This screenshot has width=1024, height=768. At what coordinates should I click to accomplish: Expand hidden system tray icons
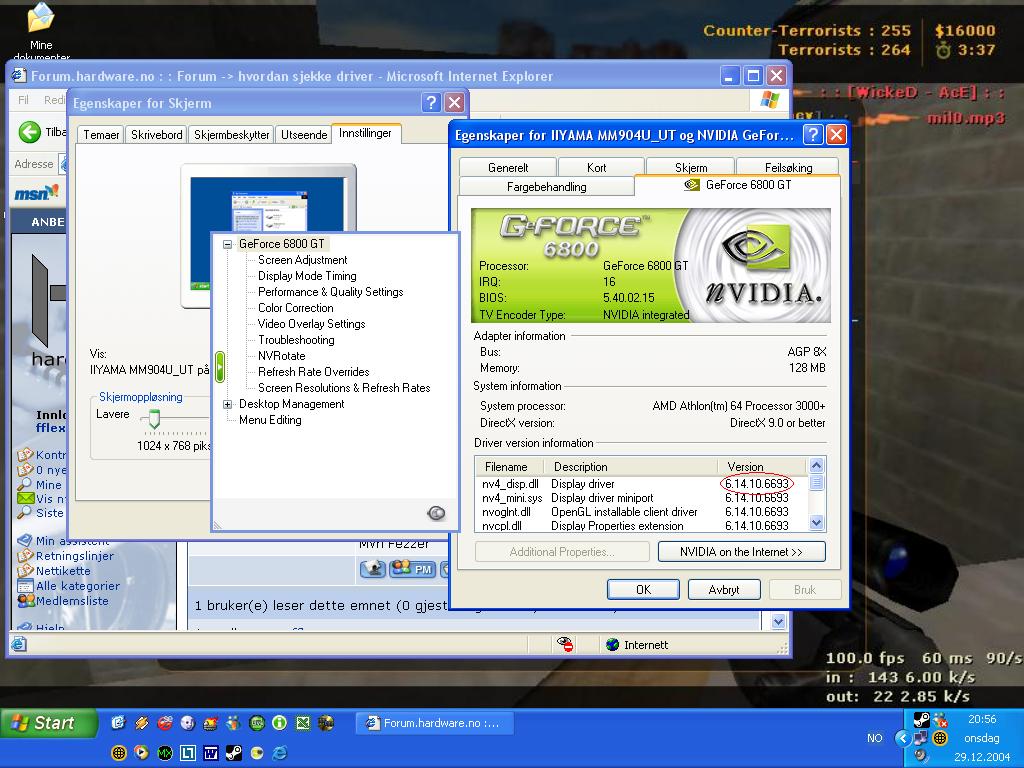pyautogui.click(x=903, y=739)
